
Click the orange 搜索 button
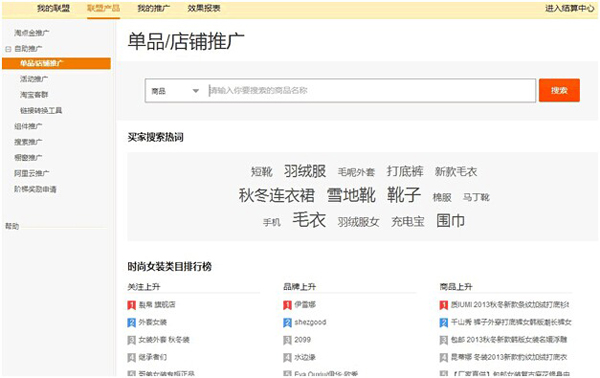coord(559,90)
